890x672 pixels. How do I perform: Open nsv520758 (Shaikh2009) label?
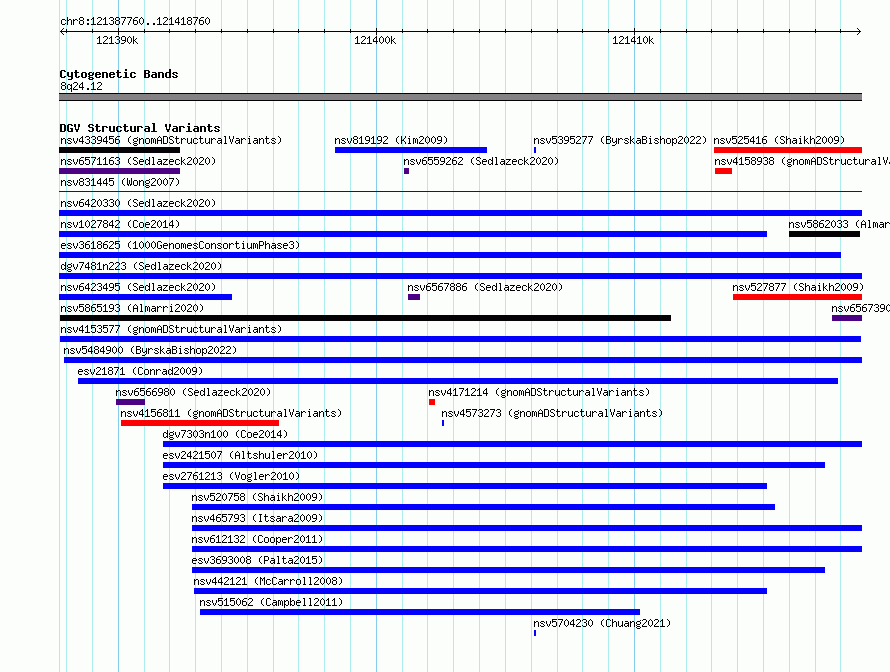point(257,497)
